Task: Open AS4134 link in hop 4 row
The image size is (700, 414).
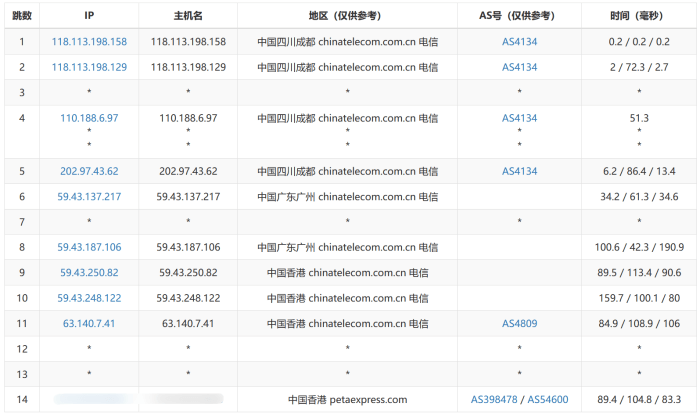Action: (520, 118)
